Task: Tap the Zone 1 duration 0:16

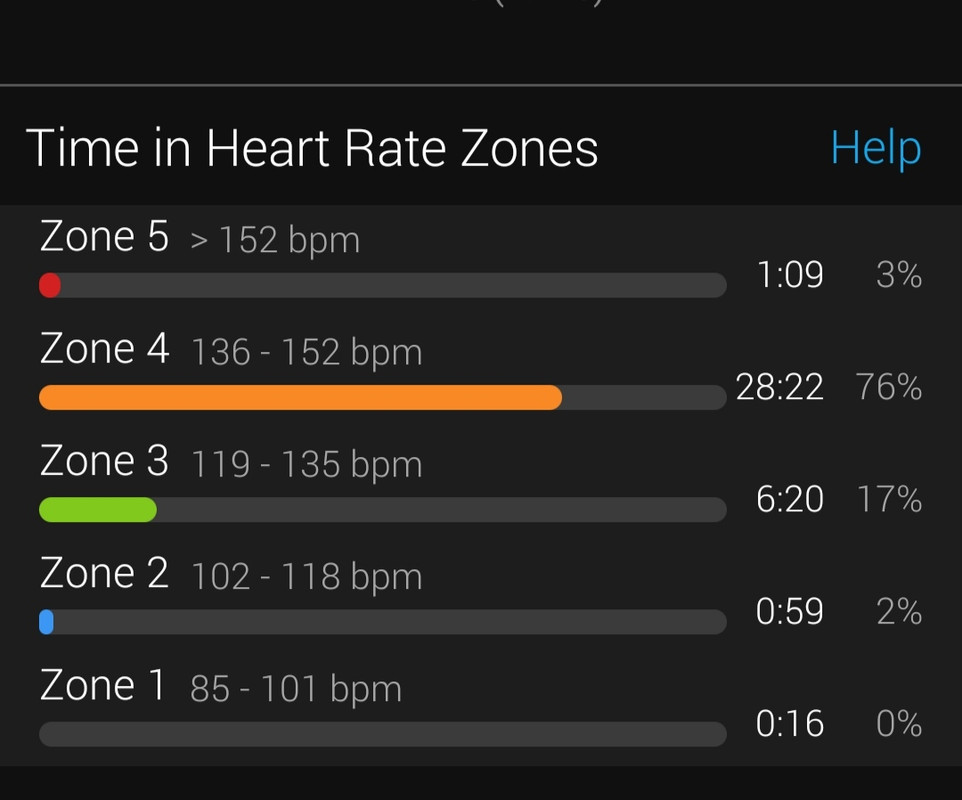Action: coord(790,723)
